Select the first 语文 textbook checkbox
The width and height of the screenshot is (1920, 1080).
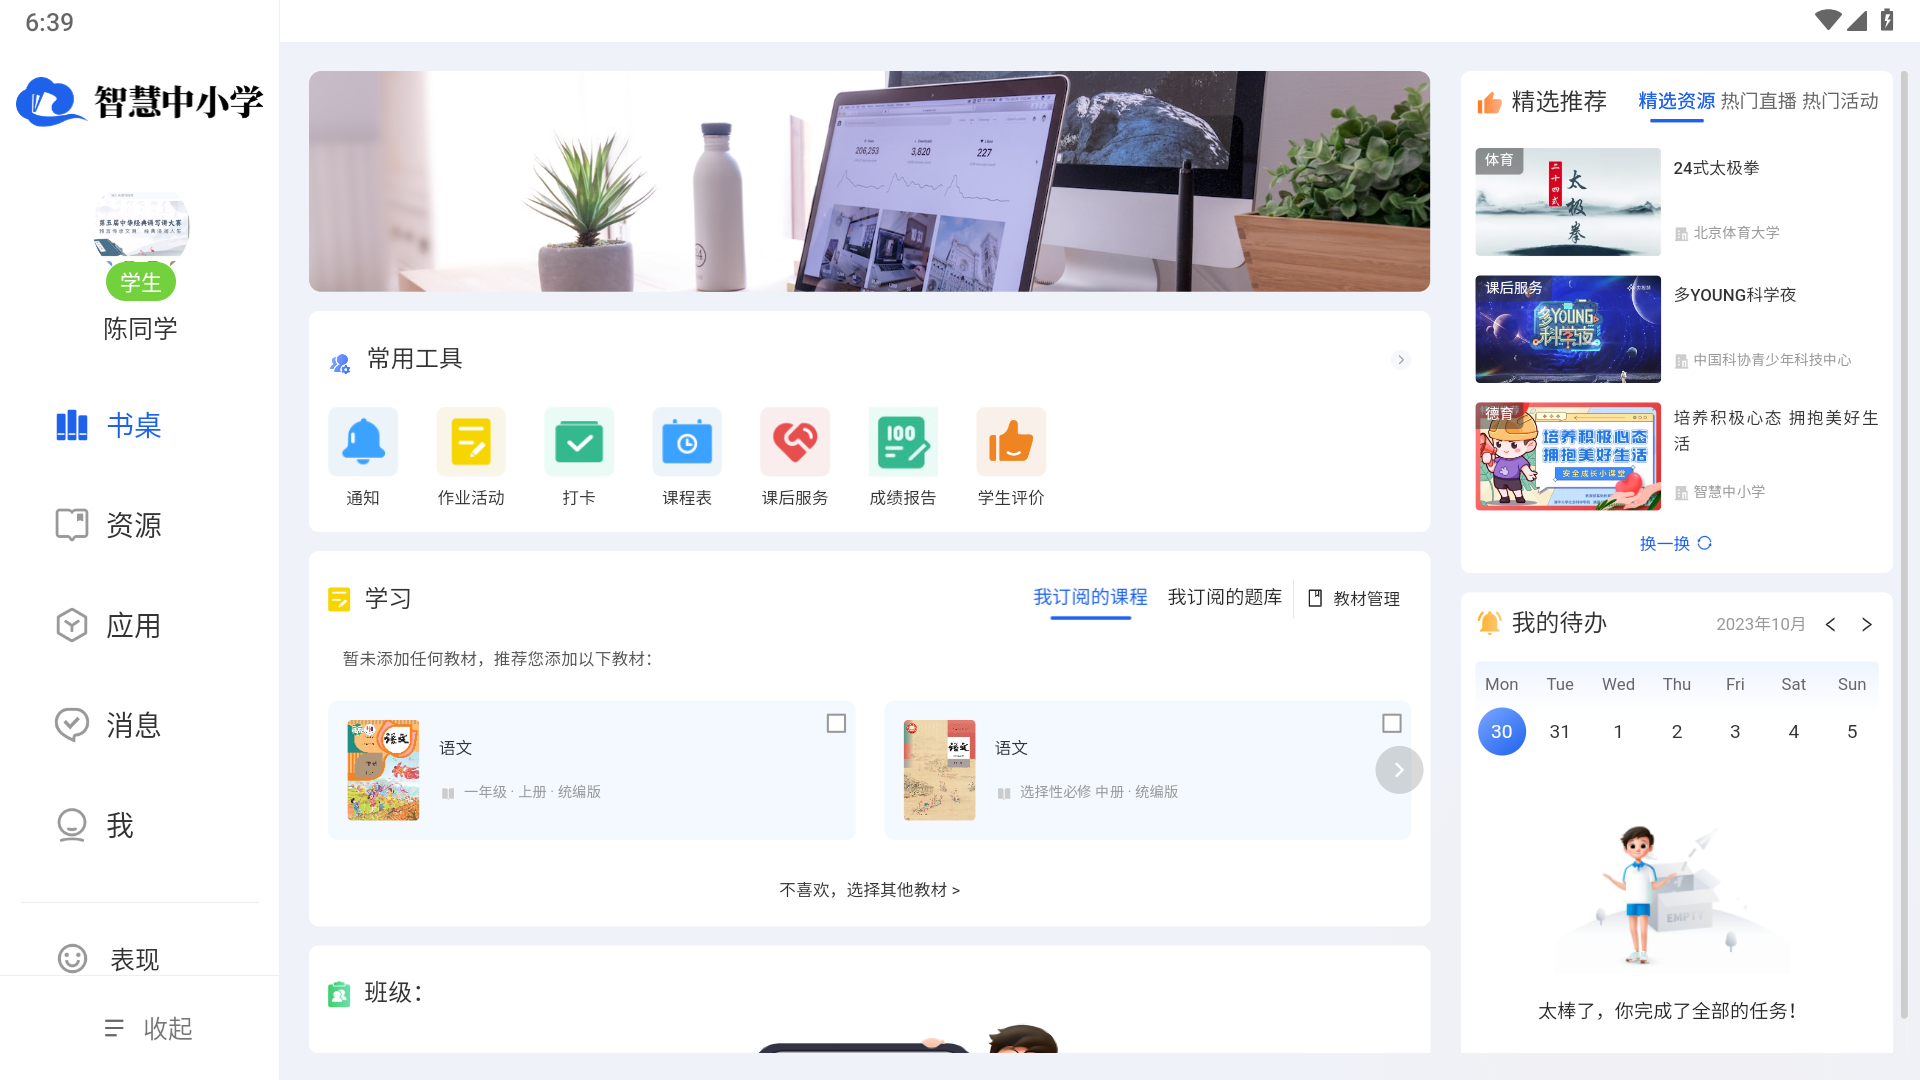[x=836, y=722]
